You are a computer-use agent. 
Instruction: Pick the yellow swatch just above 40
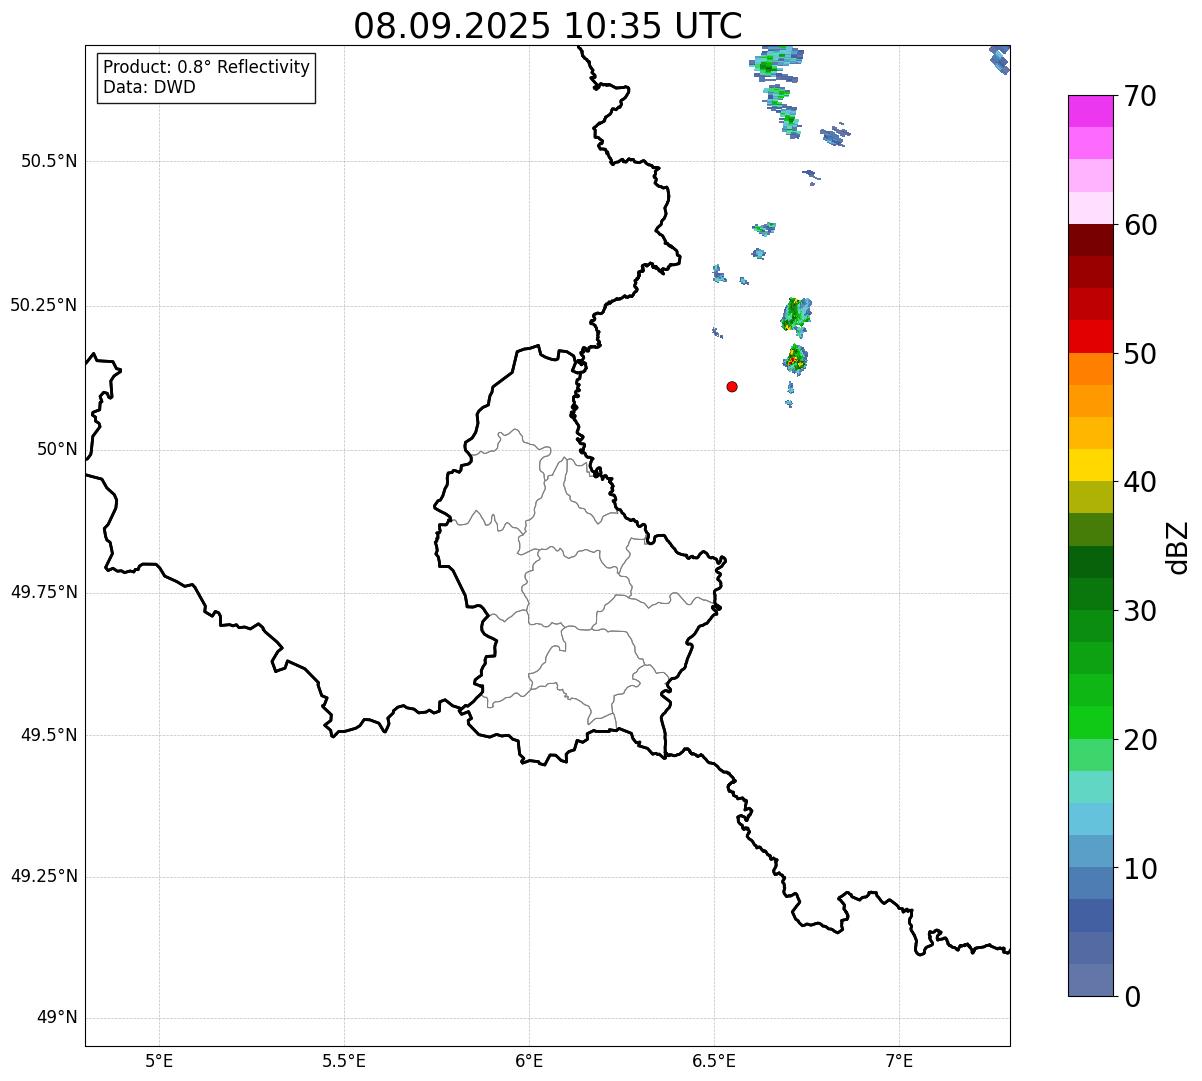click(1090, 465)
